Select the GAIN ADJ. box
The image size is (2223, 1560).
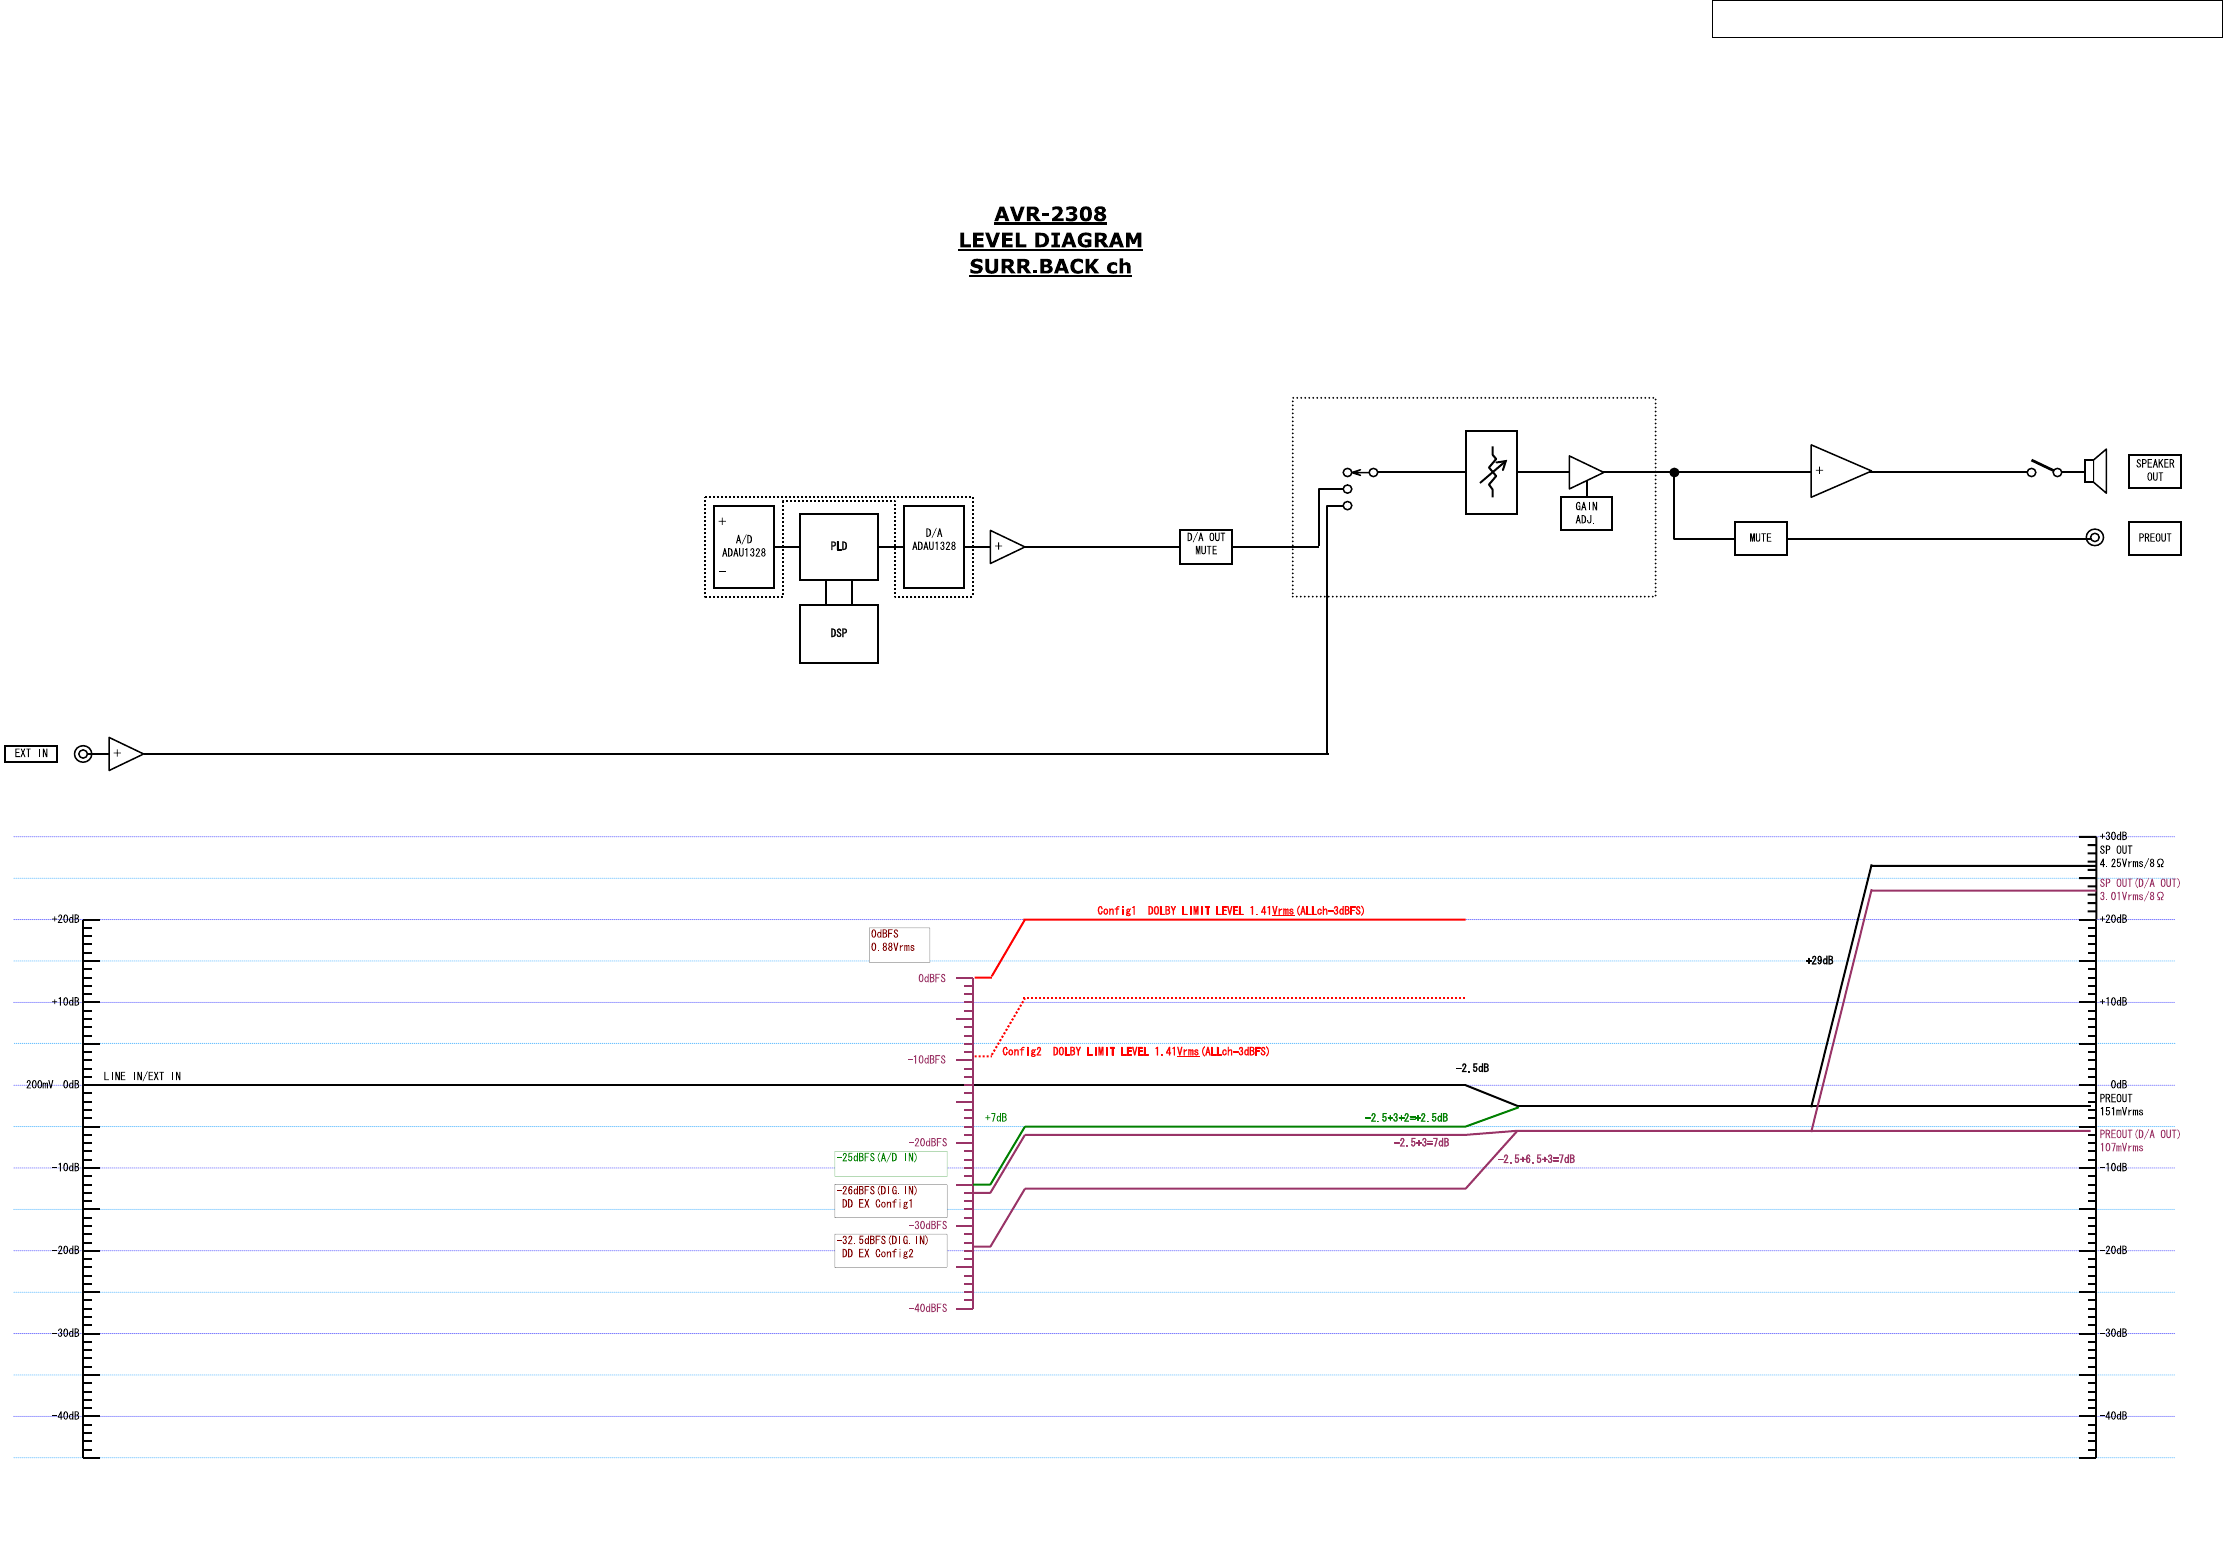point(1586,513)
